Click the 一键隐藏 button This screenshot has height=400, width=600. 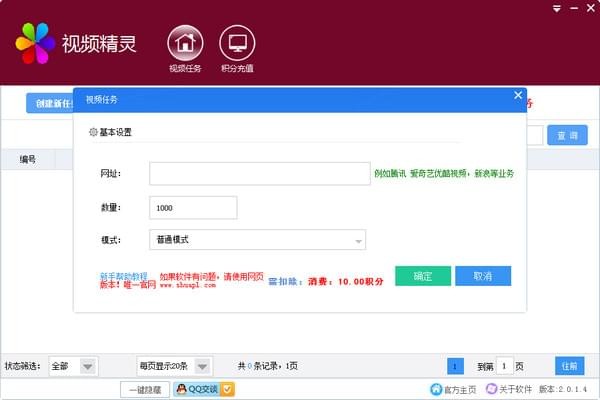(145, 390)
